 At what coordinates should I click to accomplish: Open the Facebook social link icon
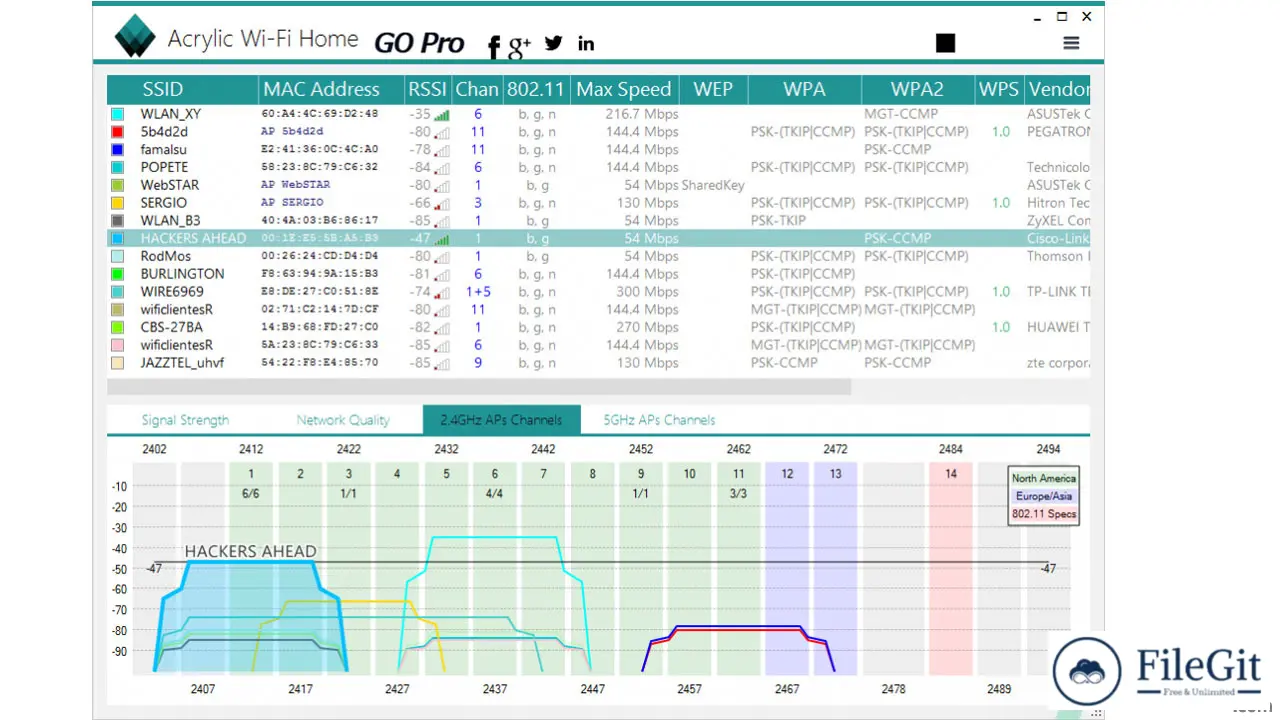point(494,46)
